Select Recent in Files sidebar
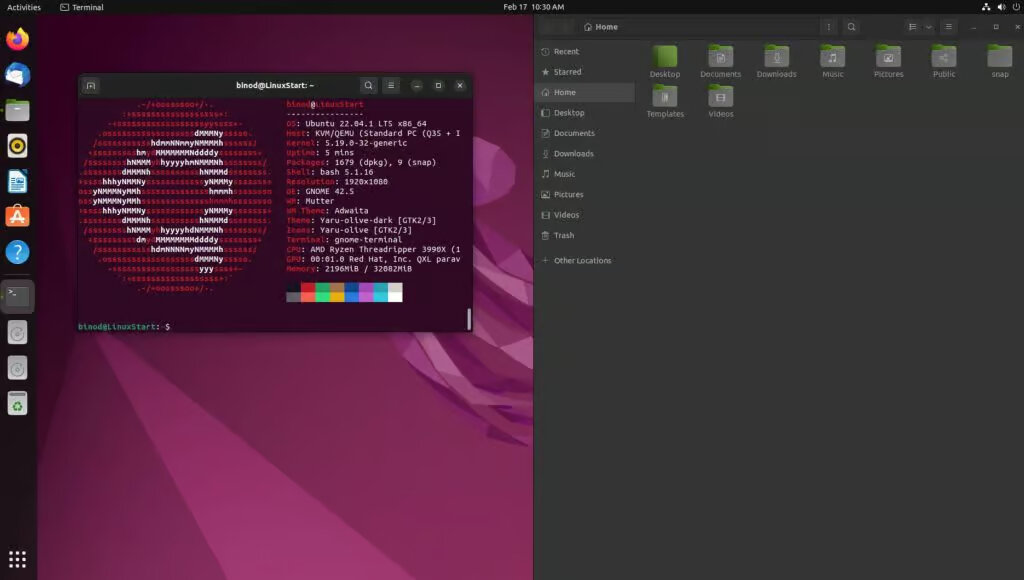Image resolution: width=1024 pixels, height=580 pixels. pos(584,52)
